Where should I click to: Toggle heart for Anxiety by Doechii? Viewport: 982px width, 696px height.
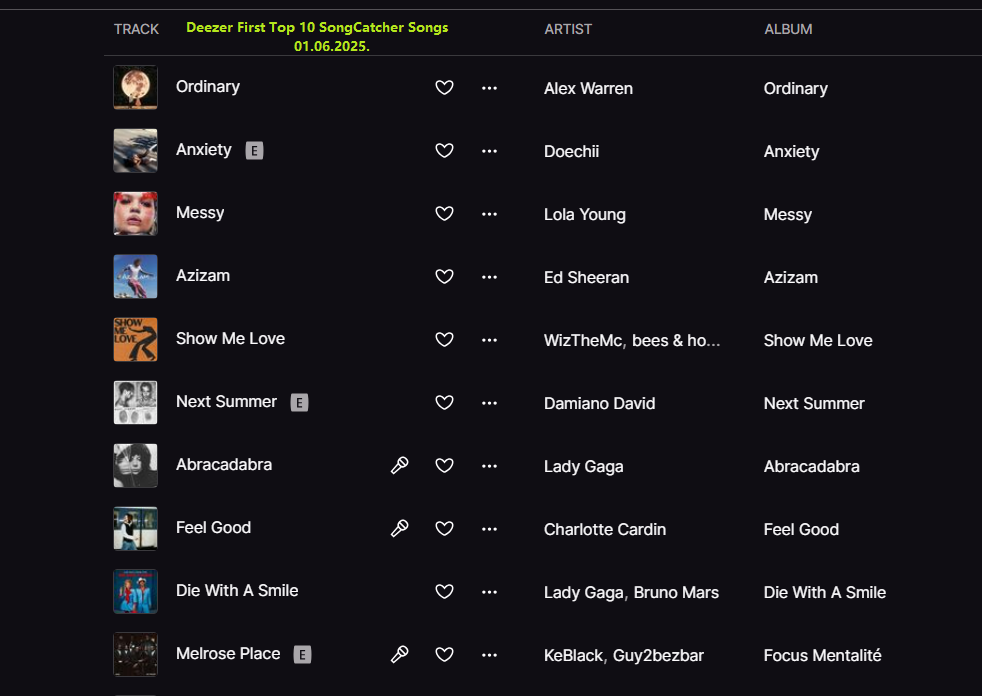[x=445, y=151]
